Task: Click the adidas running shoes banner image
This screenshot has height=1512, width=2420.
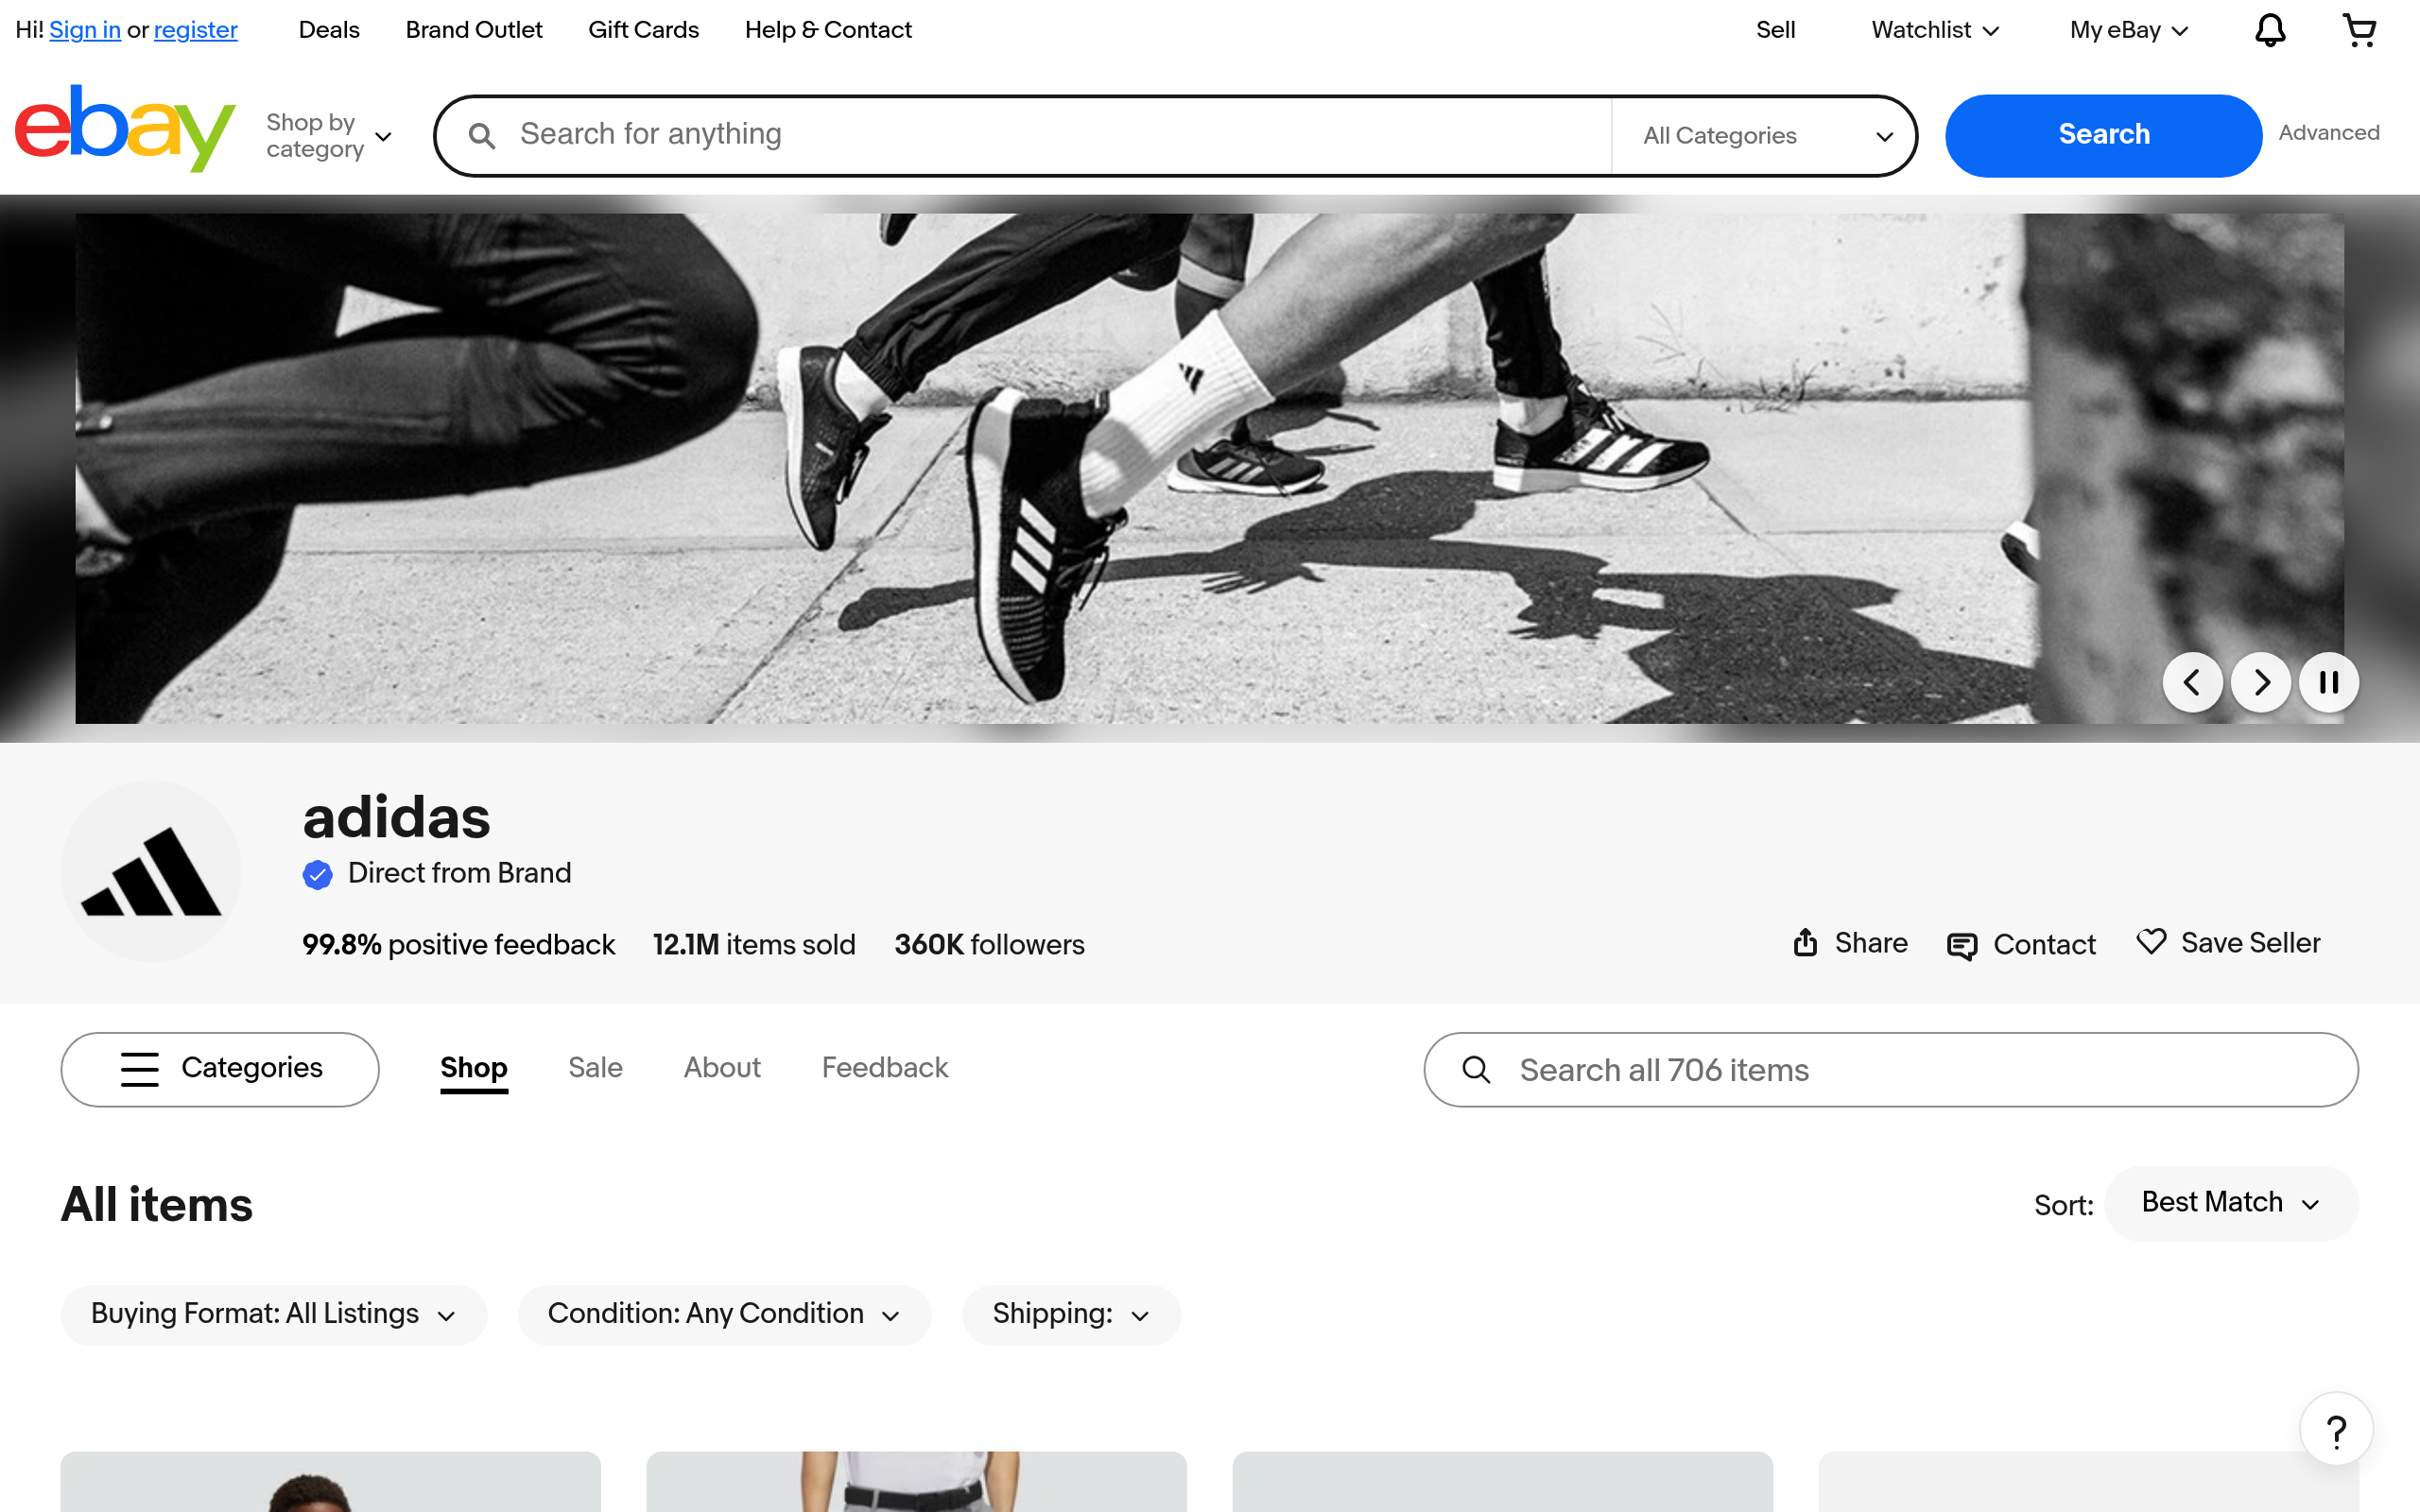Action: pos(1209,468)
